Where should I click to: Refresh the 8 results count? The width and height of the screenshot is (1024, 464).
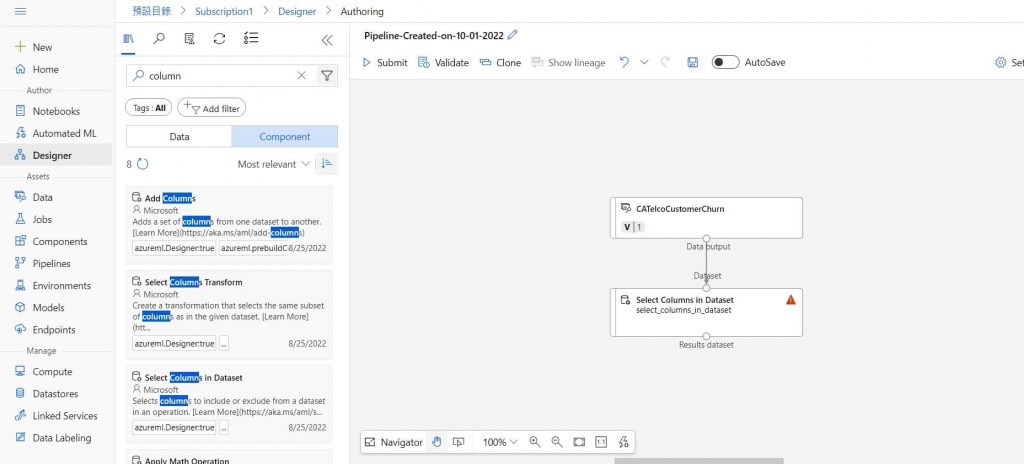pos(143,164)
